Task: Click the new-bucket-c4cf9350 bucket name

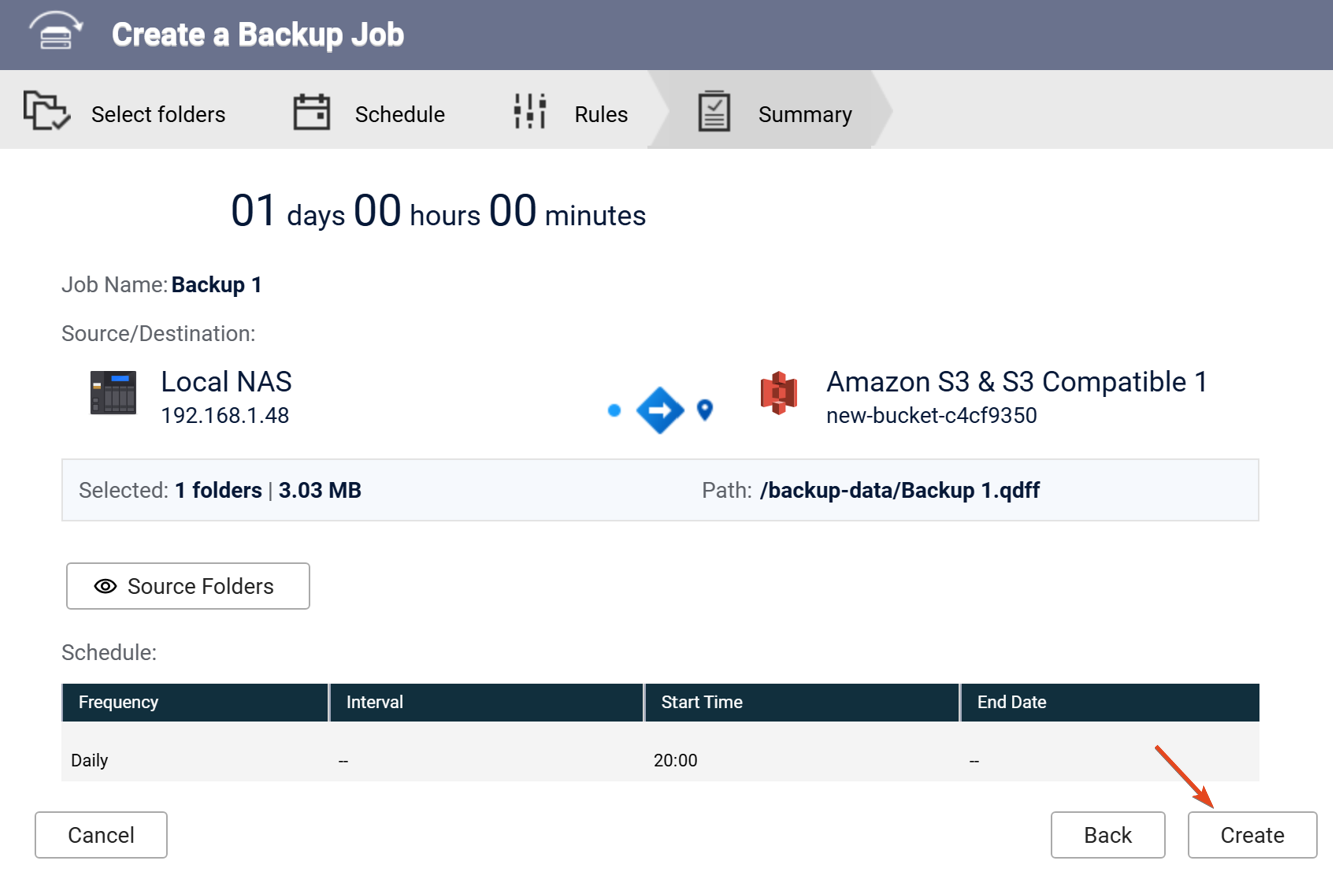Action: [931, 416]
